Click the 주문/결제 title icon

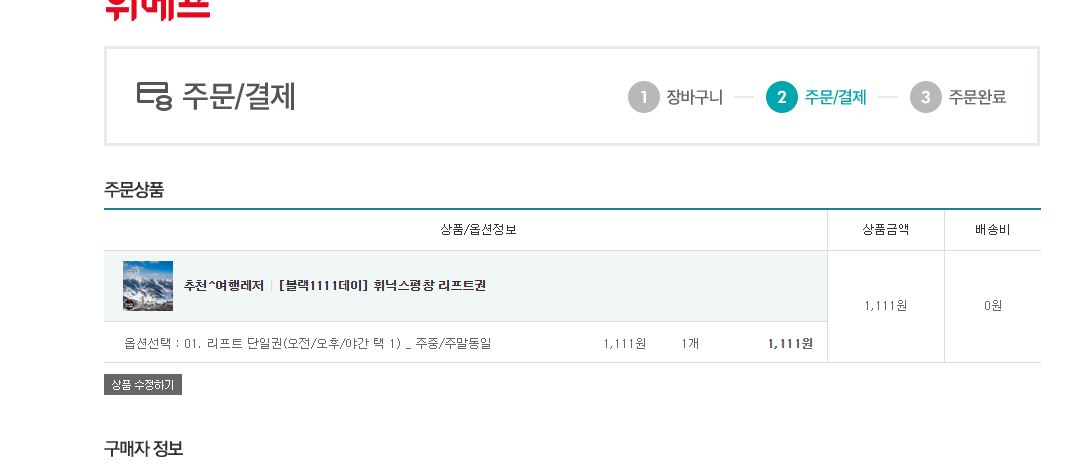pos(154,96)
